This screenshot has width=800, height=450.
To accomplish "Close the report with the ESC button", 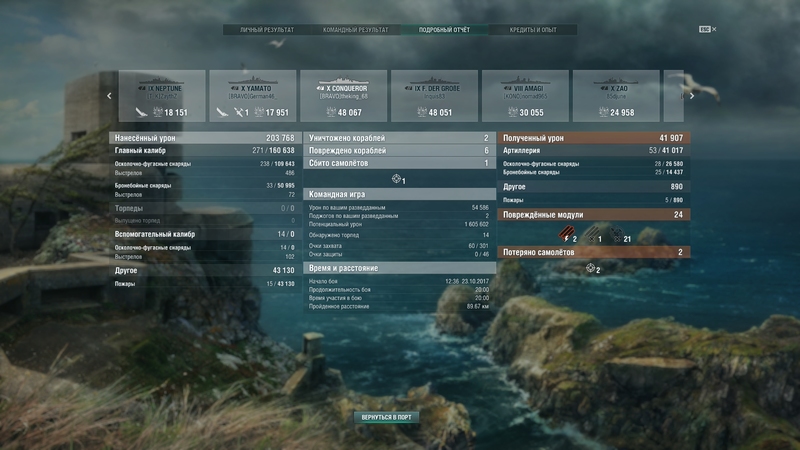I will tap(707, 29).
